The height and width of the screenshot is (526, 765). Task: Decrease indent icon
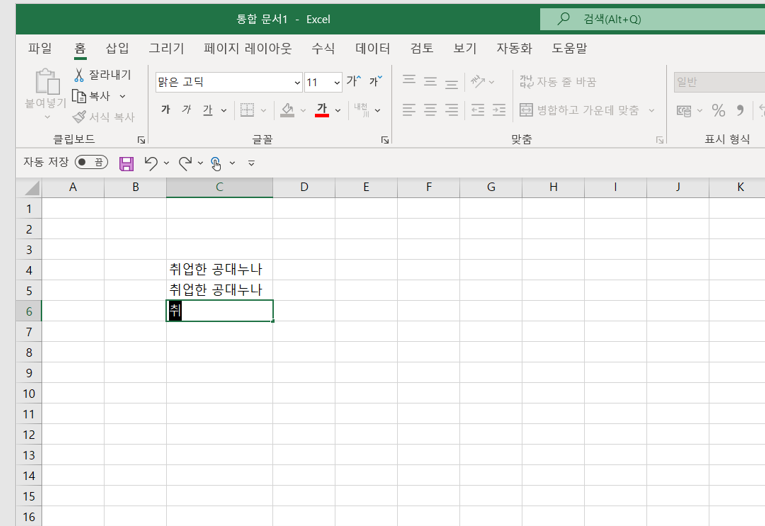tap(478, 110)
